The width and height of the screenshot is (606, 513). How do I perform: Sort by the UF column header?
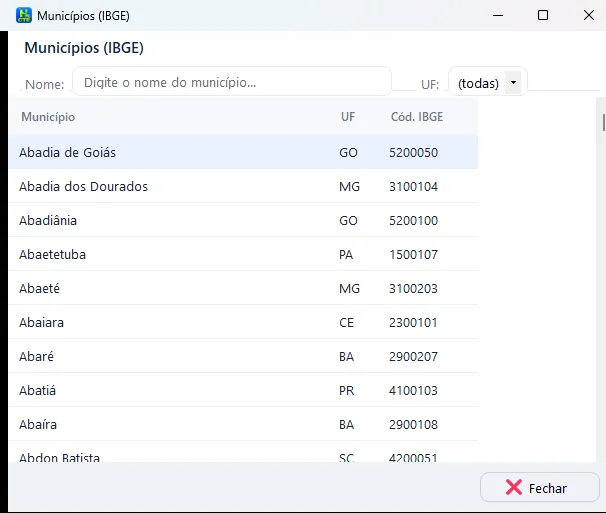348,117
